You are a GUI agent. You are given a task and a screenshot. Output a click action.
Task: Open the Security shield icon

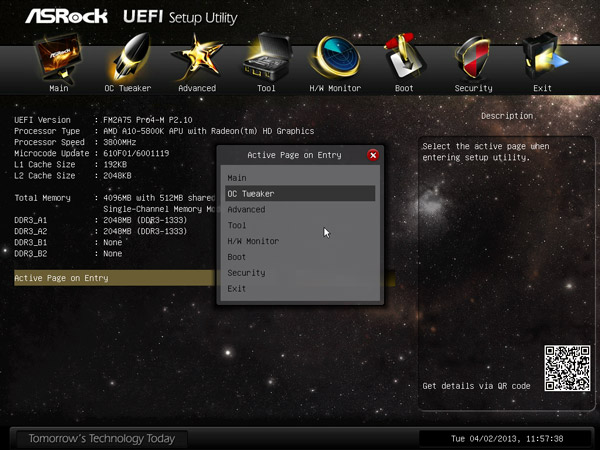coord(473,57)
